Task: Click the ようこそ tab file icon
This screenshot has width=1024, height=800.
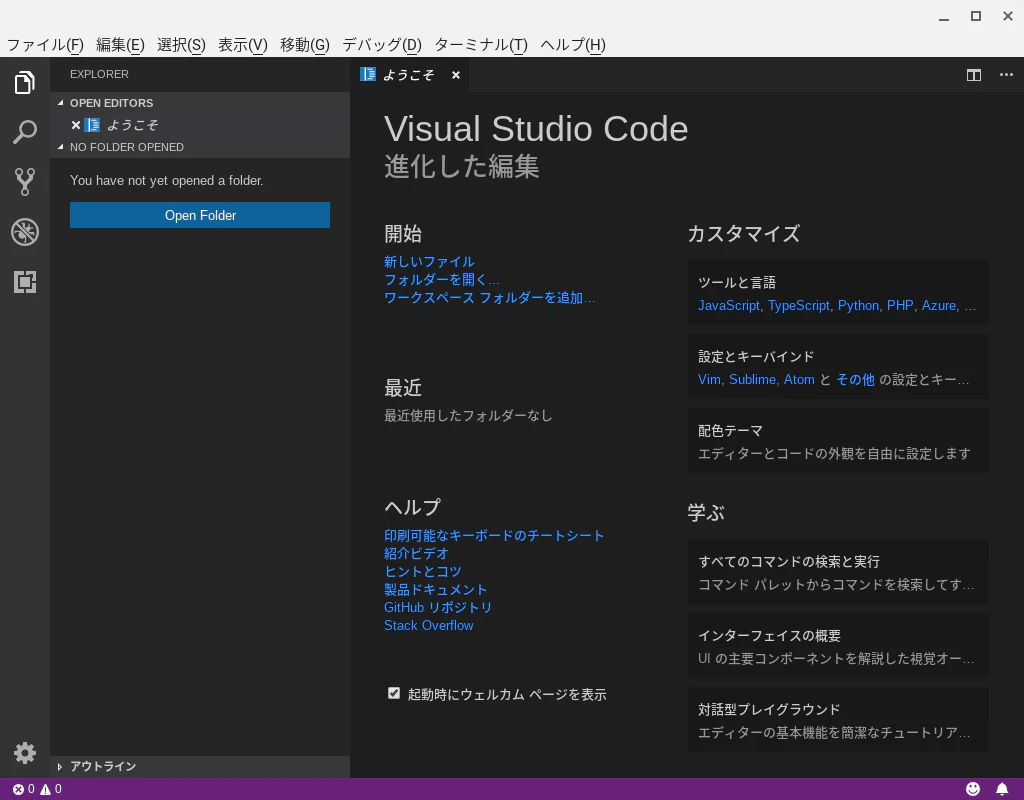Action: pos(368,74)
